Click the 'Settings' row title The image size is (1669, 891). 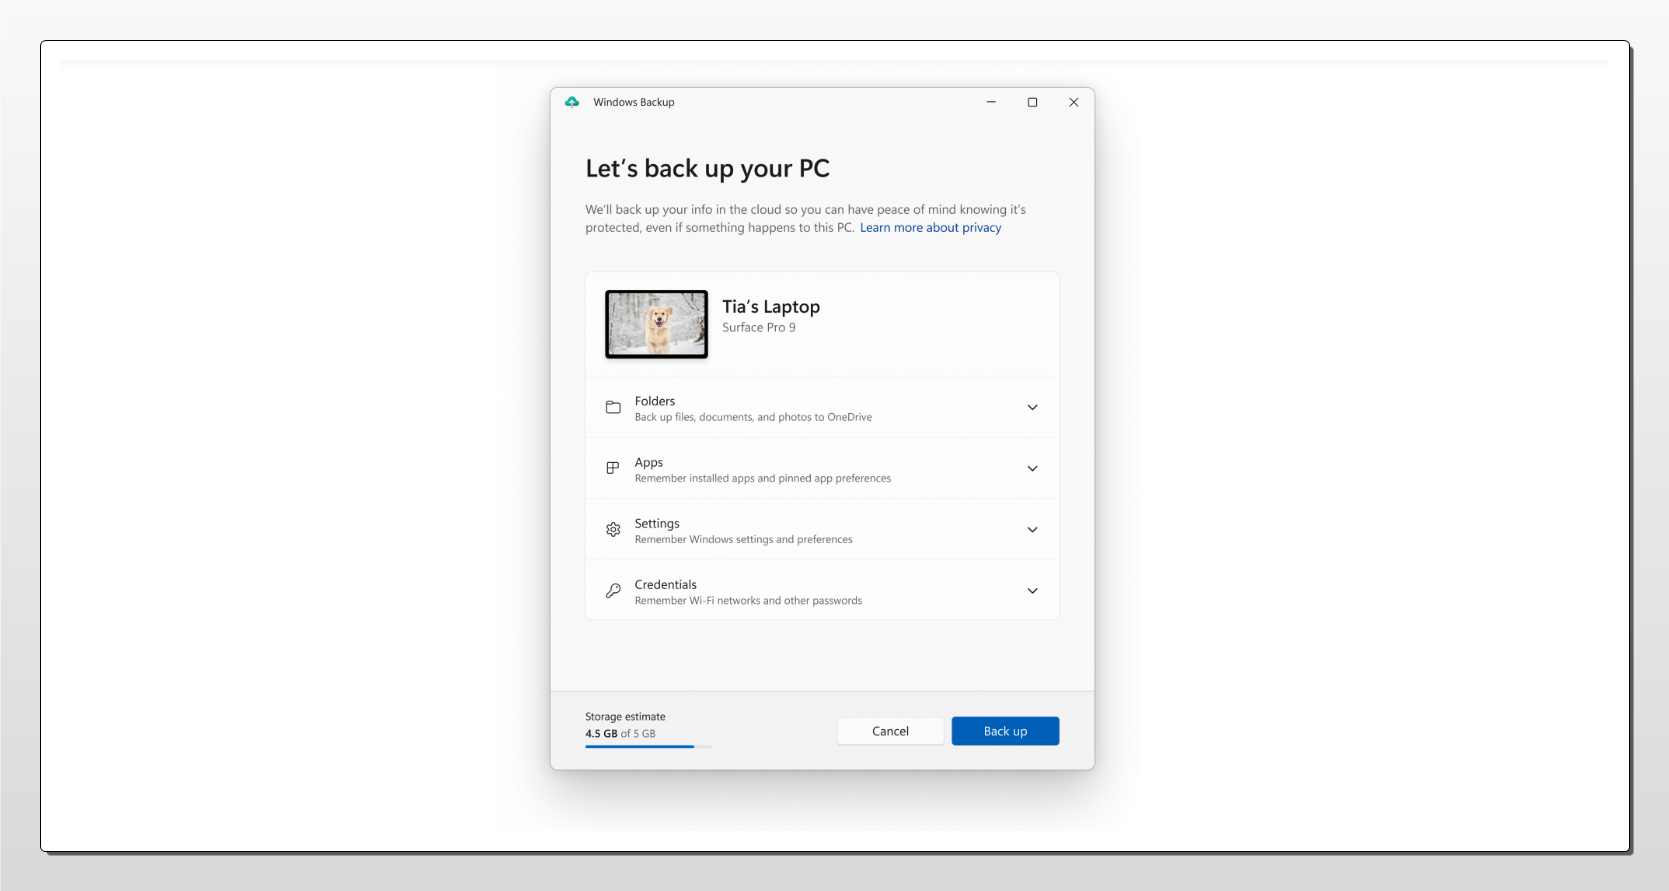(657, 523)
